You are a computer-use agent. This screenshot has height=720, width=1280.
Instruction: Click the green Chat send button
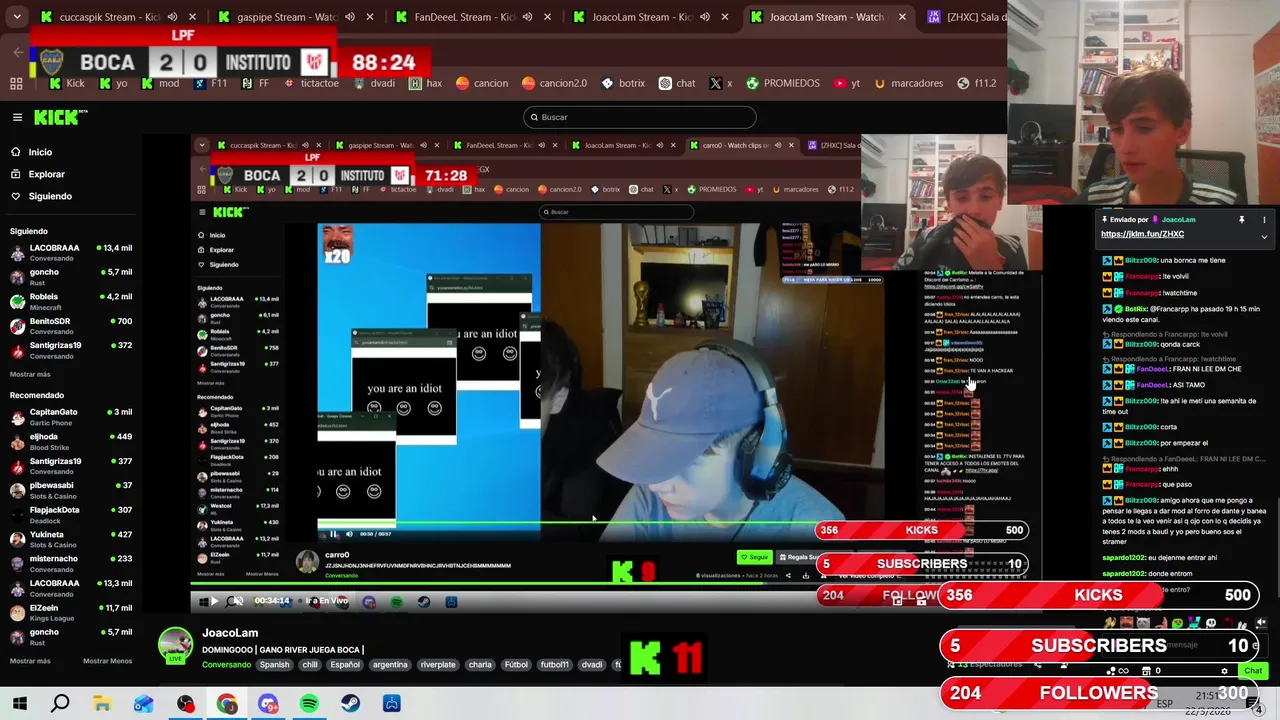pos(1253,671)
